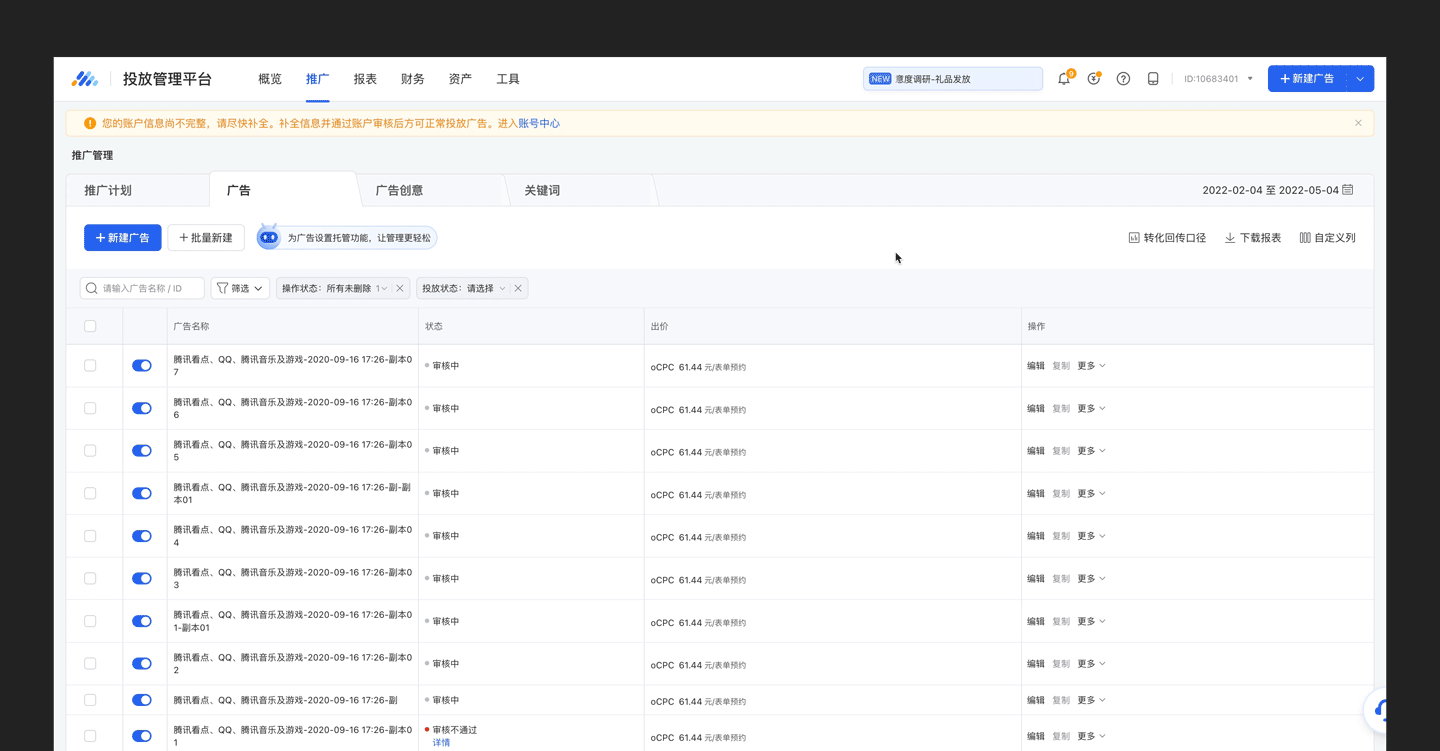This screenshot has width=1440, height=751.
Task: Tick the checkbox for ad 副本02
Action: (x=90, y=664)
